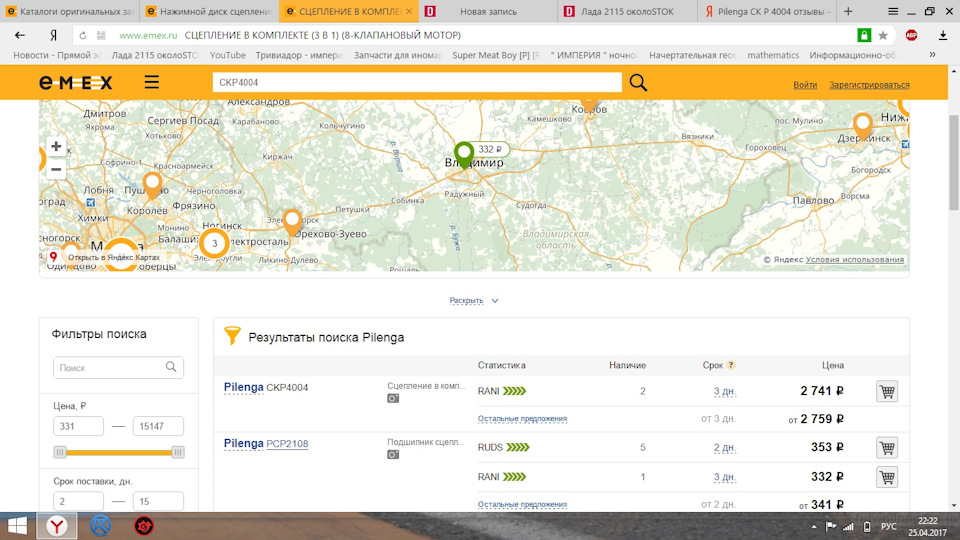Add RANI 332 ₽ offer to cart
The width and height of the screenshot is (960, 540).
pos(887,477)
